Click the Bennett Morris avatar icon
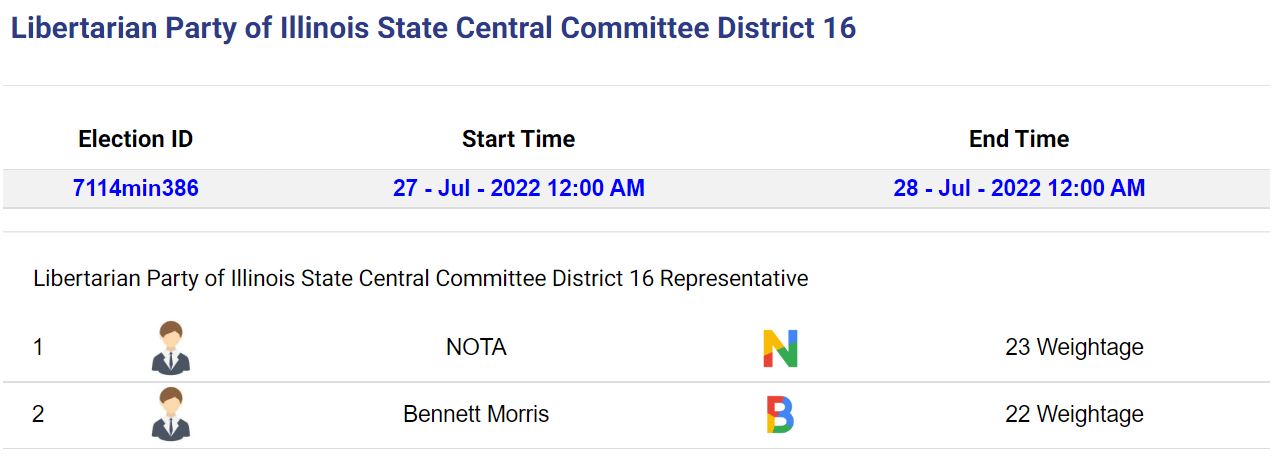Viewport: 1276px width, 467px height. (x=171, y=414)
